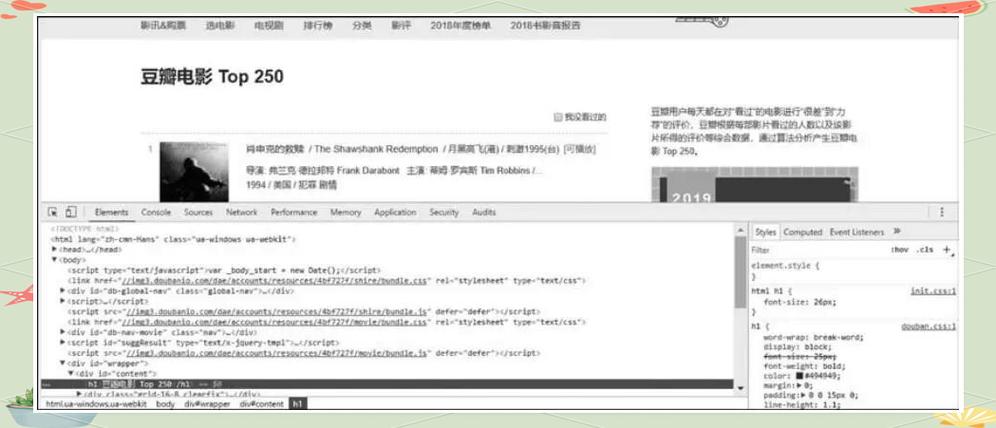Image resolution: width=996 pixels, height=428 pixels.
Task: Open the 分类 nav menu item
Action: pos(362,26)
